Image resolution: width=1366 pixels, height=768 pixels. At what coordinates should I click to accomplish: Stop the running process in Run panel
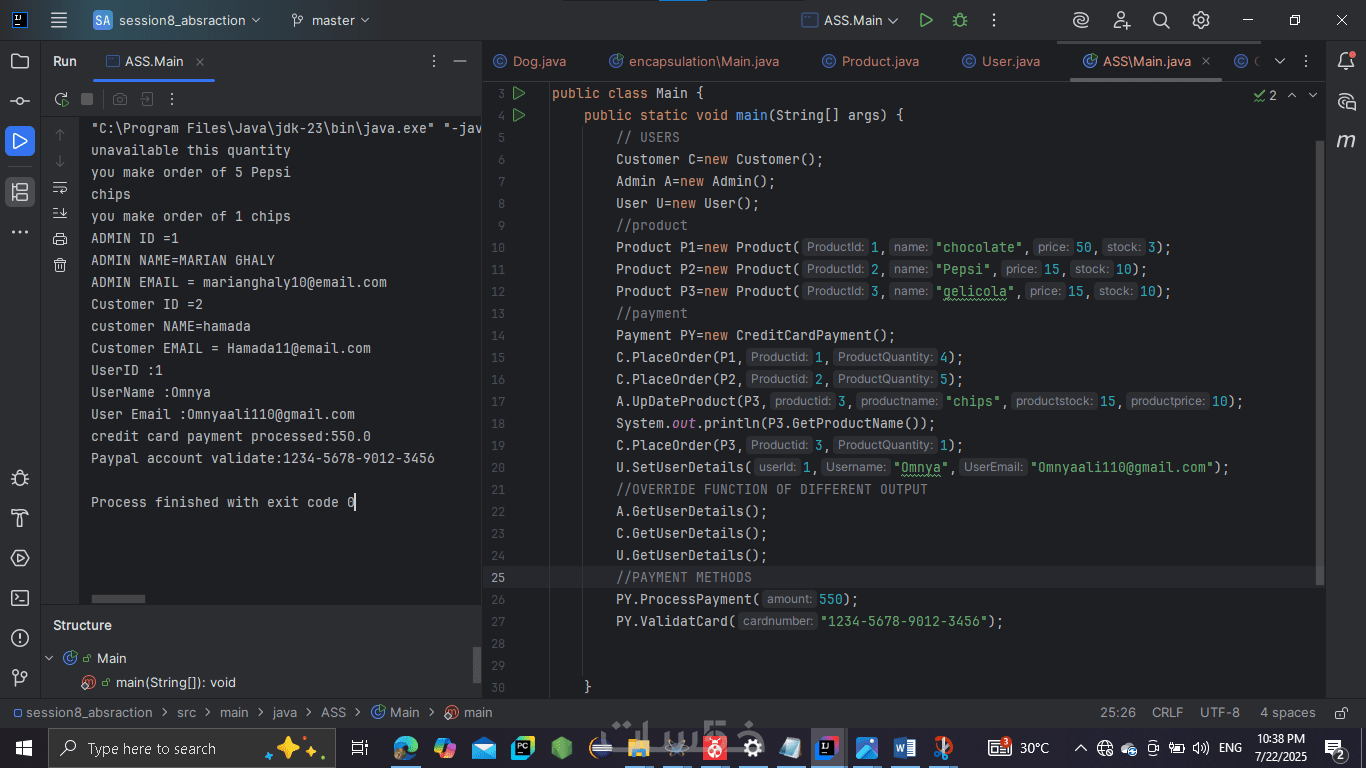coord(87,99)
